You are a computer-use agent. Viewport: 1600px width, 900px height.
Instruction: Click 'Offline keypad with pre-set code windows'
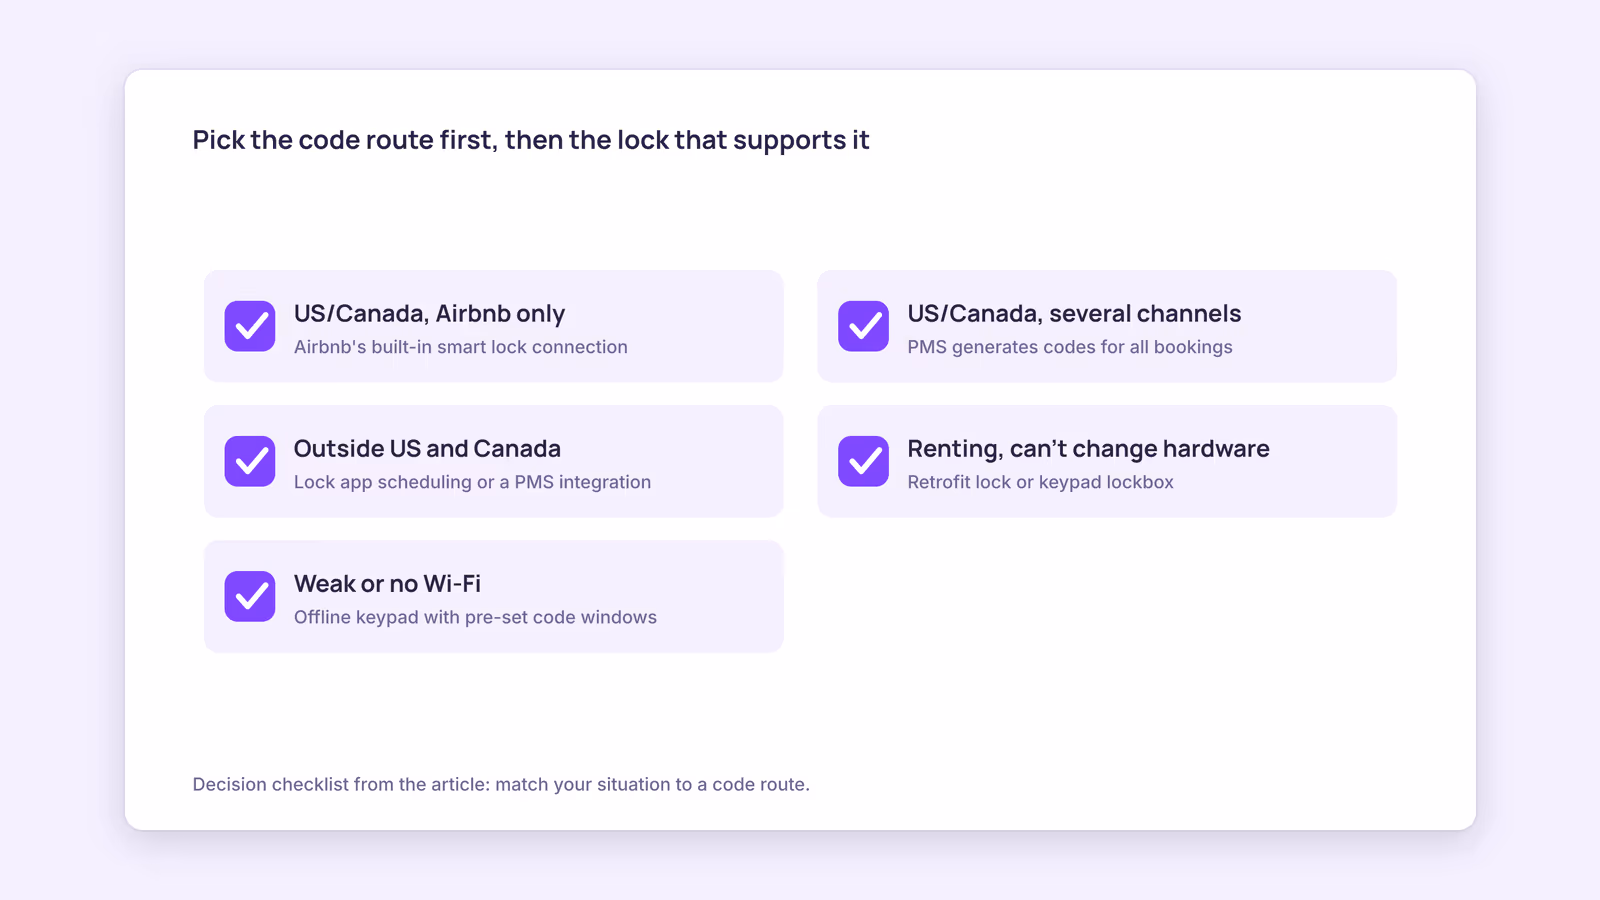(x=475, y=617)
